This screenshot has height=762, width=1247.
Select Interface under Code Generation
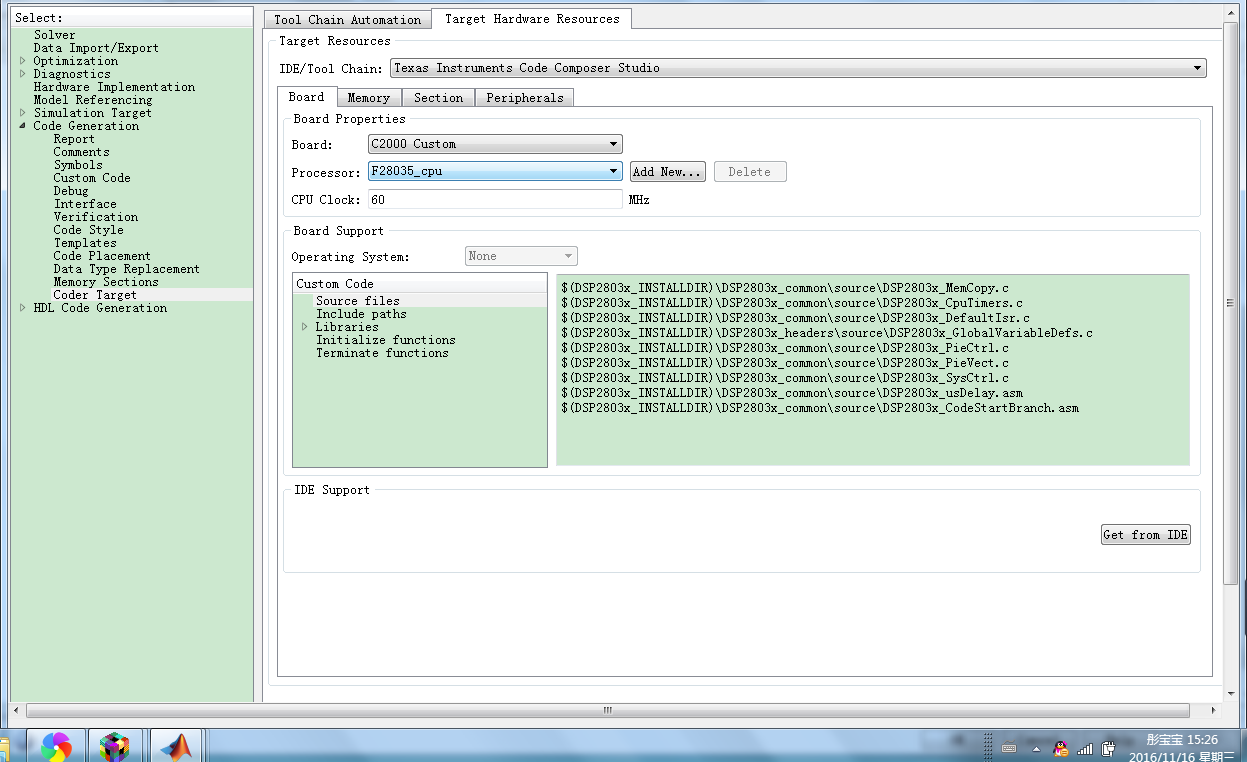point(85,204)
